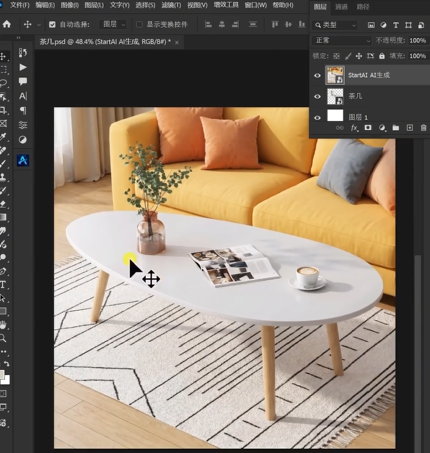This screenshot has height=453, width=430.
Task: Click the StartAI plugin panel icon
Action: pyautogui.click(x=23, y=160)
